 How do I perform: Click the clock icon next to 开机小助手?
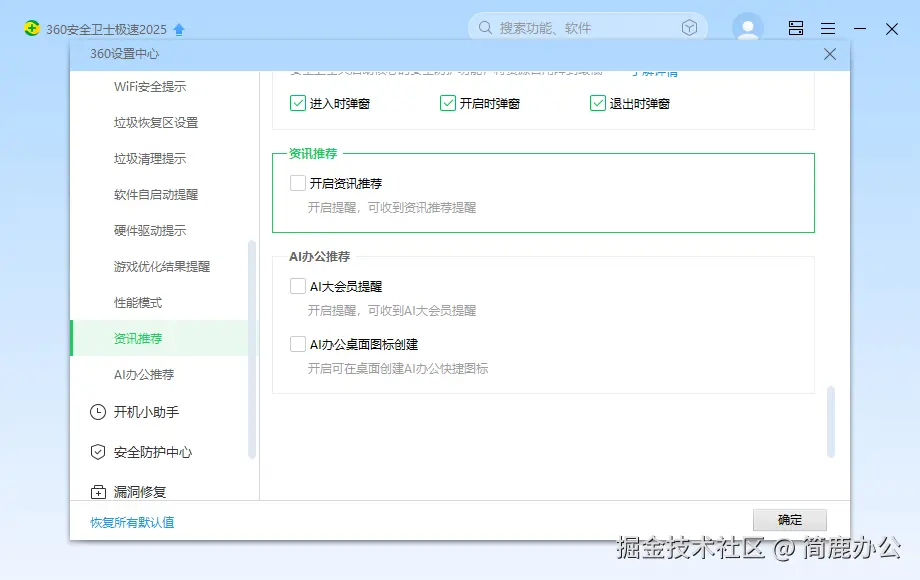click(98, 412)
